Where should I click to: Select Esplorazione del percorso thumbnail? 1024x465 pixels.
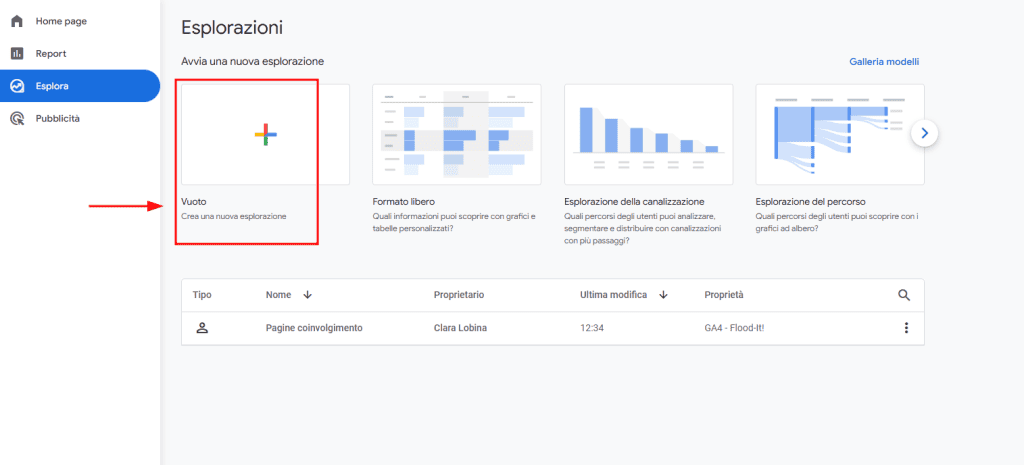point(840,135)
